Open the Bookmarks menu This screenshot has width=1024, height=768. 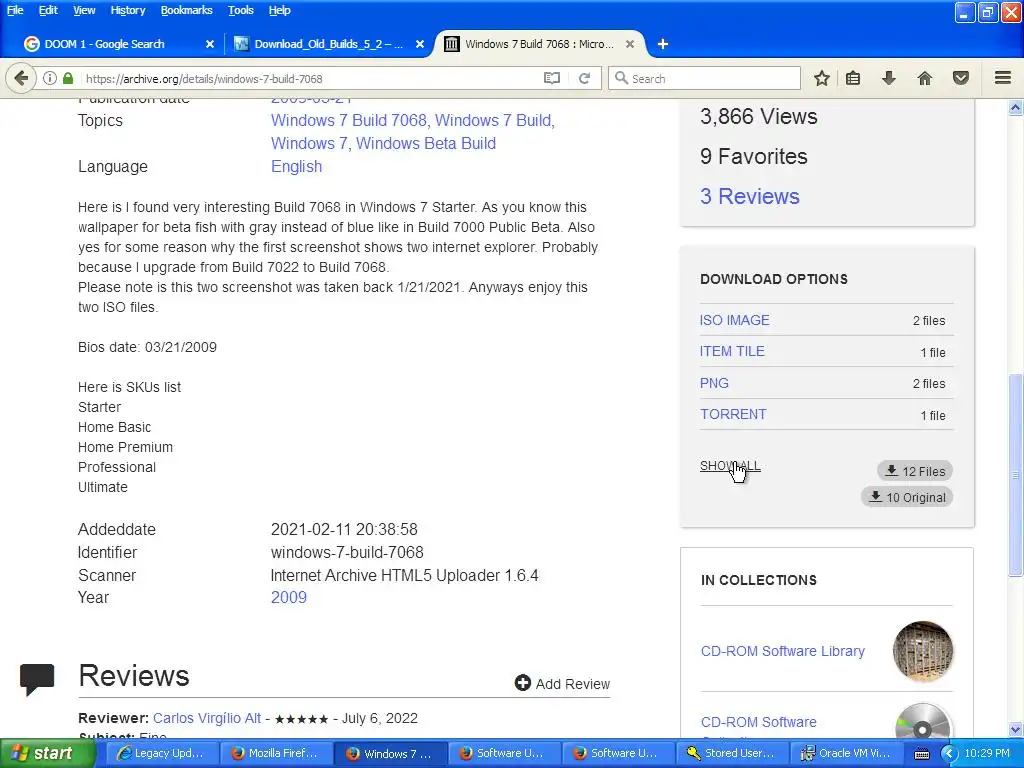coord(186,10)
